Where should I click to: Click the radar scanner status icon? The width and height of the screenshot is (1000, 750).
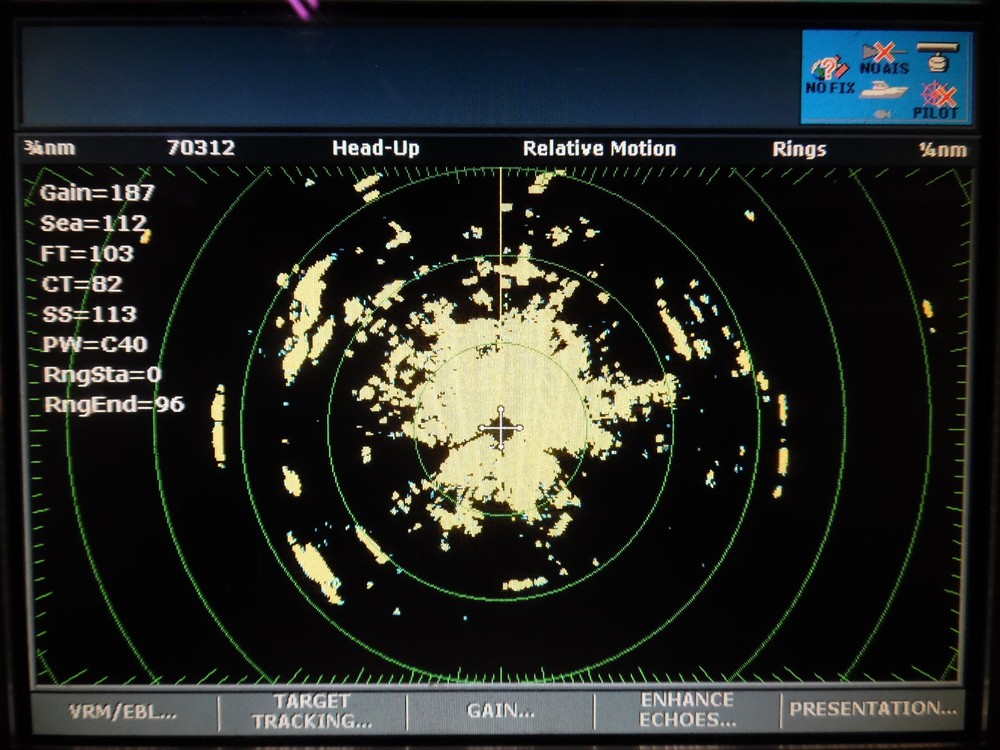coord(937,57)
